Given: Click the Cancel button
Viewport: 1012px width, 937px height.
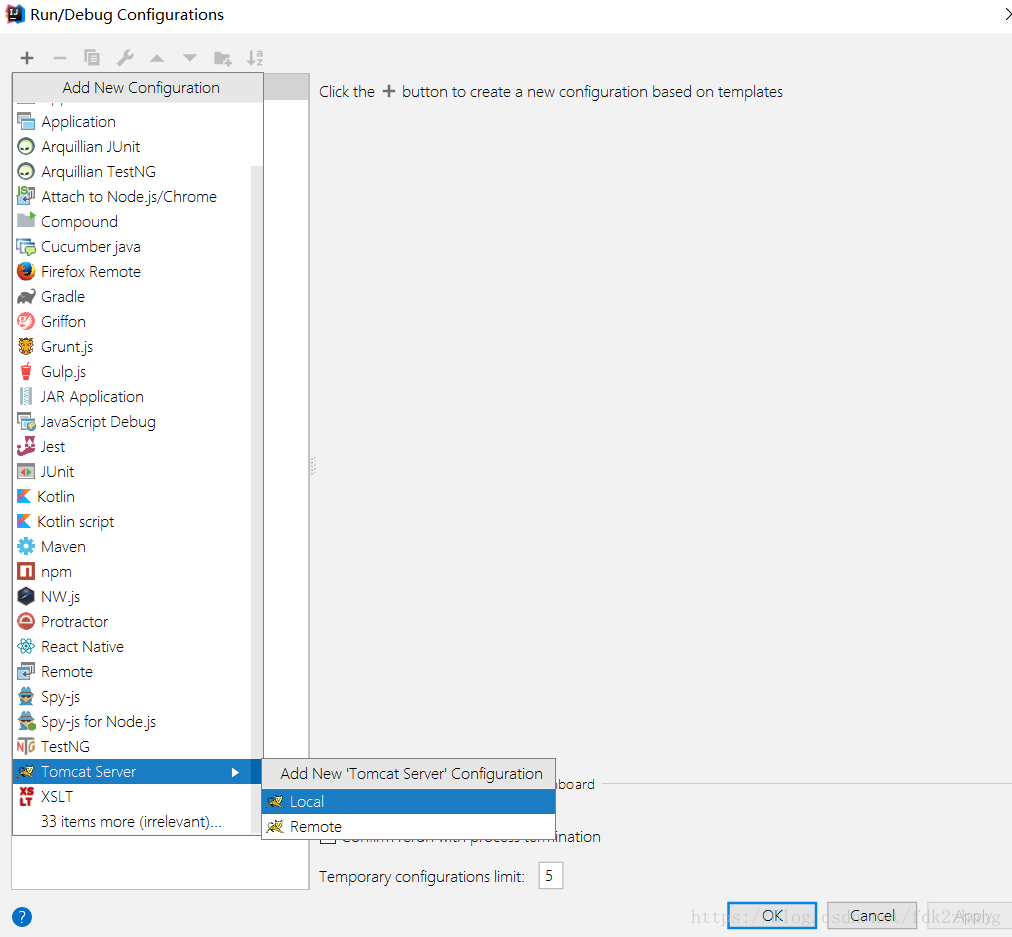Looking at the screenshot, I should click(x=872, y=916).
